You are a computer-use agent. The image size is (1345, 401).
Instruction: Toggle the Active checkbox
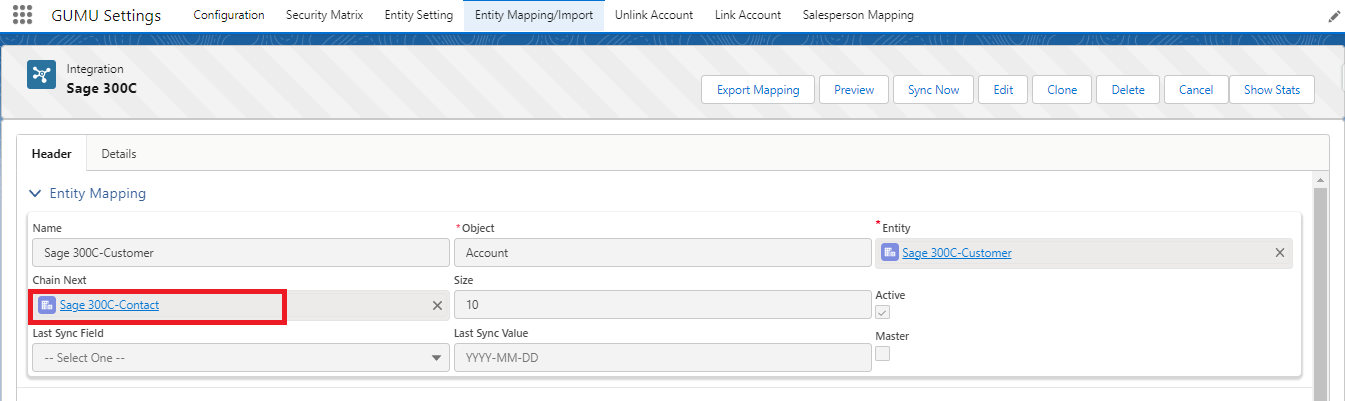coord(882,313)
